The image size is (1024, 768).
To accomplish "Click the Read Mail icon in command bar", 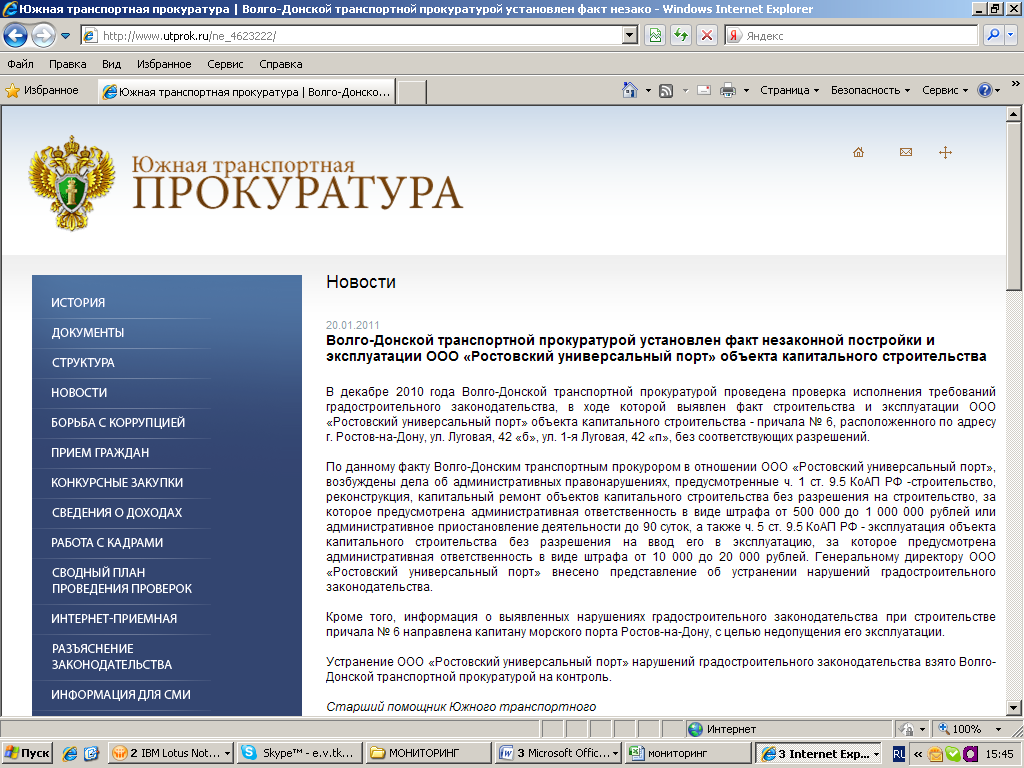I will pos(704,91).
